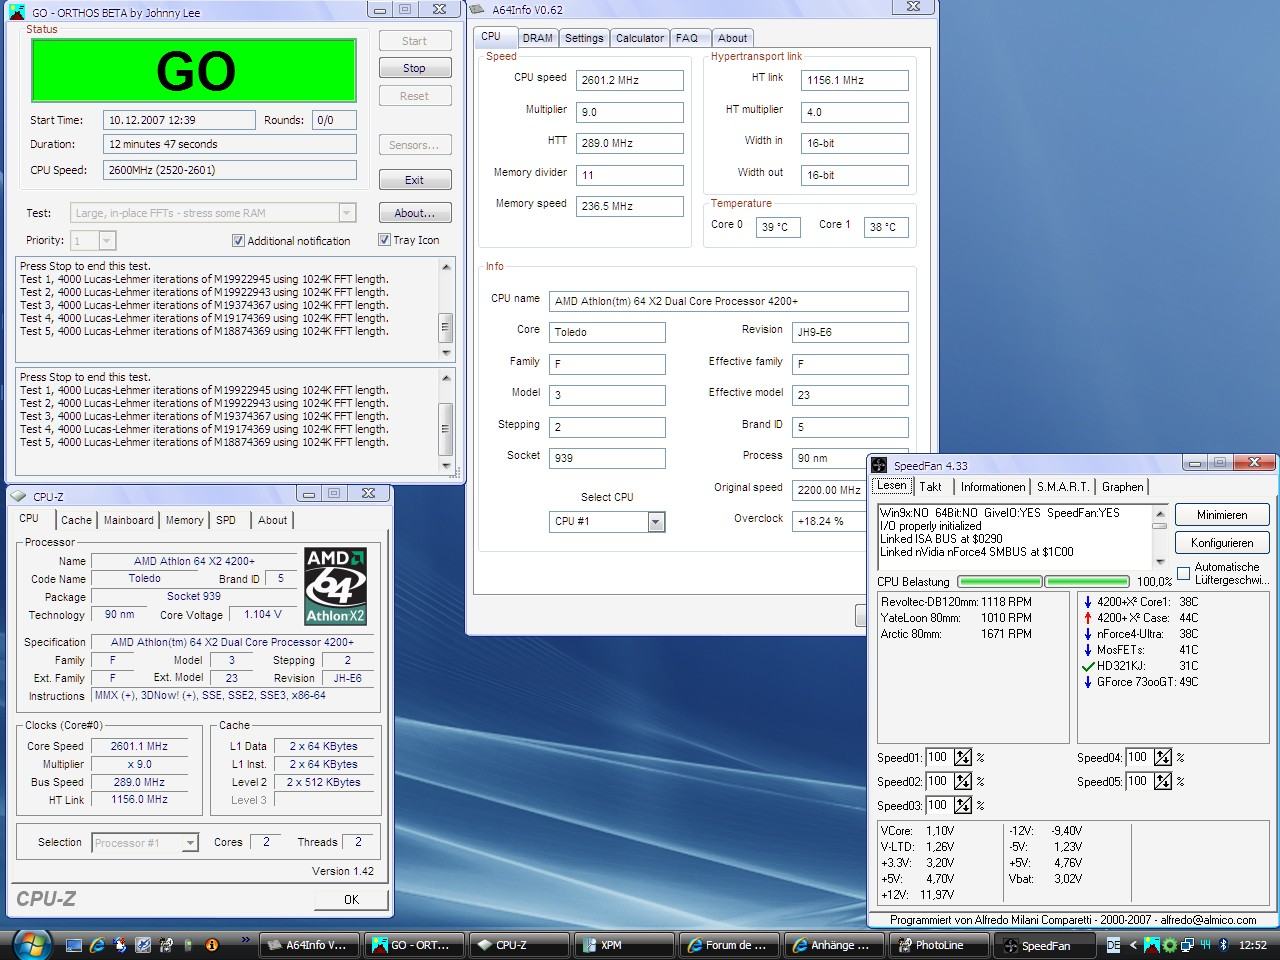
Task: Show hidden tray icons arrow
Action: coord(1133,945)
